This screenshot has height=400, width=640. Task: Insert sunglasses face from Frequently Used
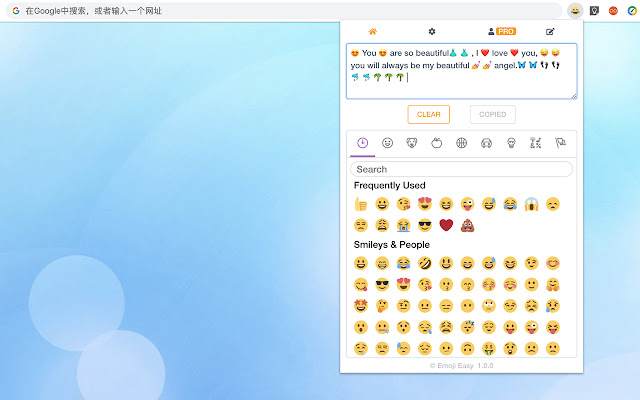pos(425,225)
